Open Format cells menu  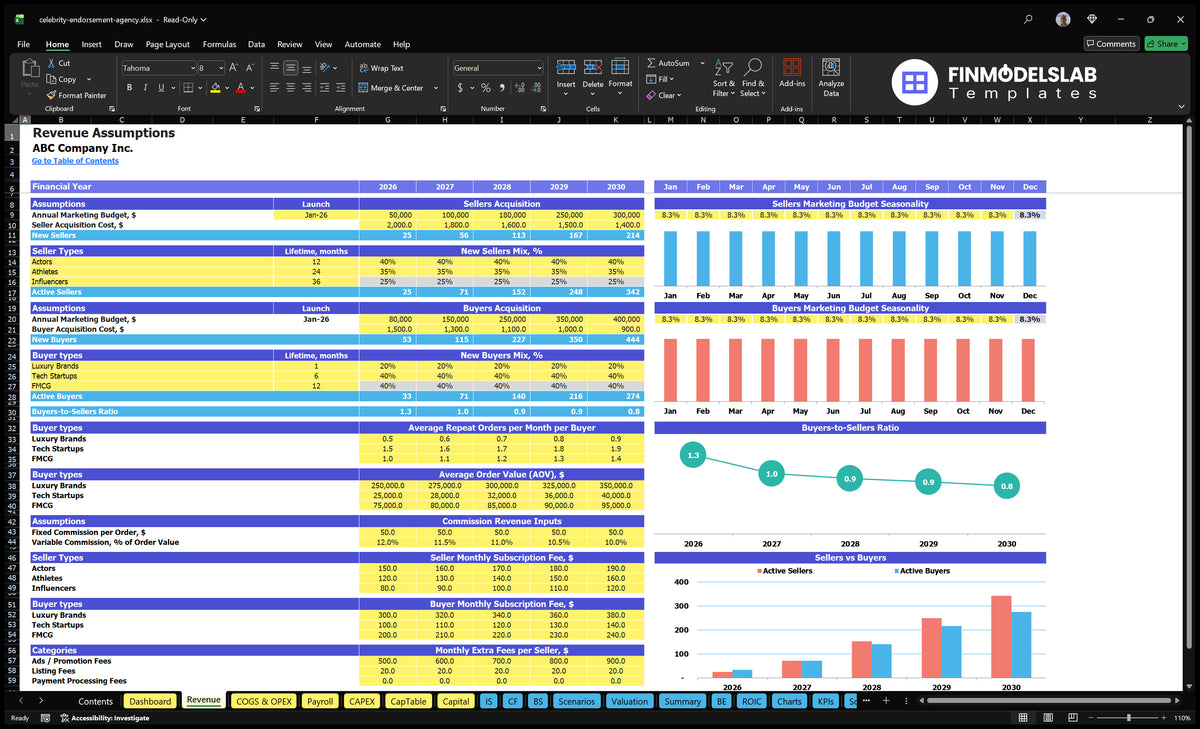coord(620,77)
